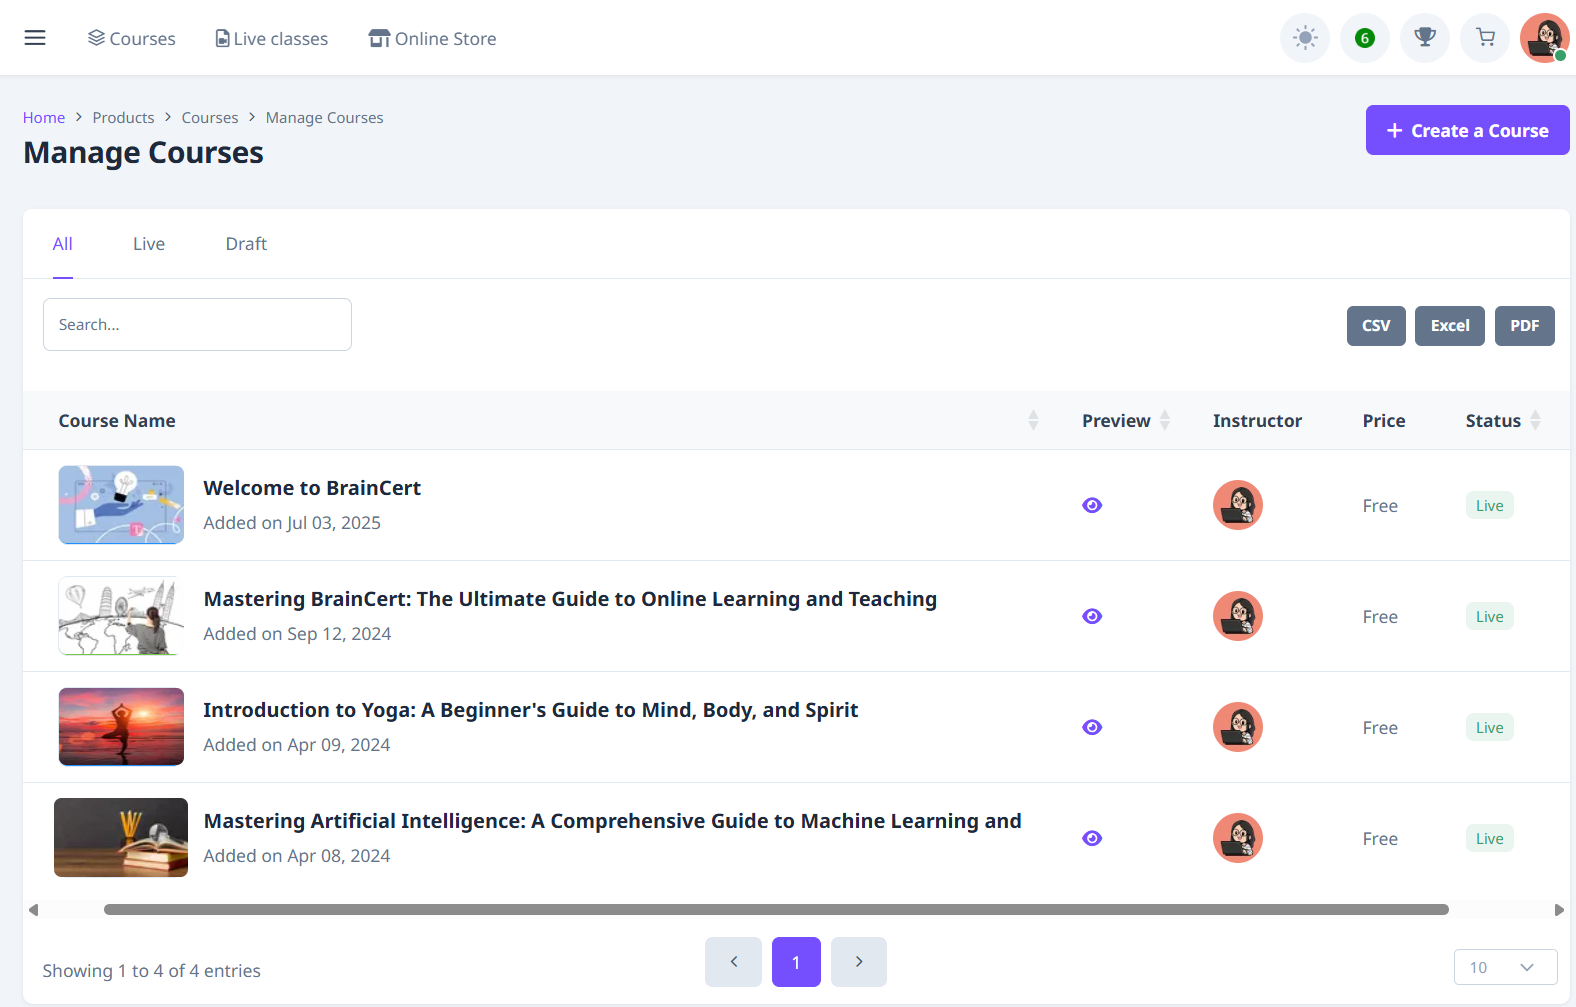The width and height of the screenshot is (1576, 1007).
Task: Open the user profile avatar menu
Action: (x=1545, y=38)
